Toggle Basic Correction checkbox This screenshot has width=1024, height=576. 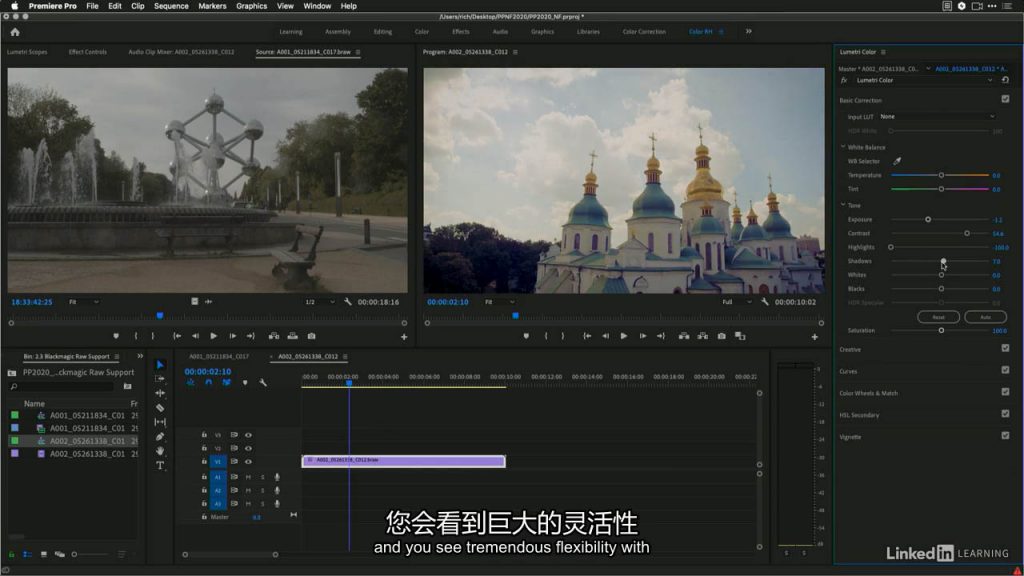[x=1005, y=99]
